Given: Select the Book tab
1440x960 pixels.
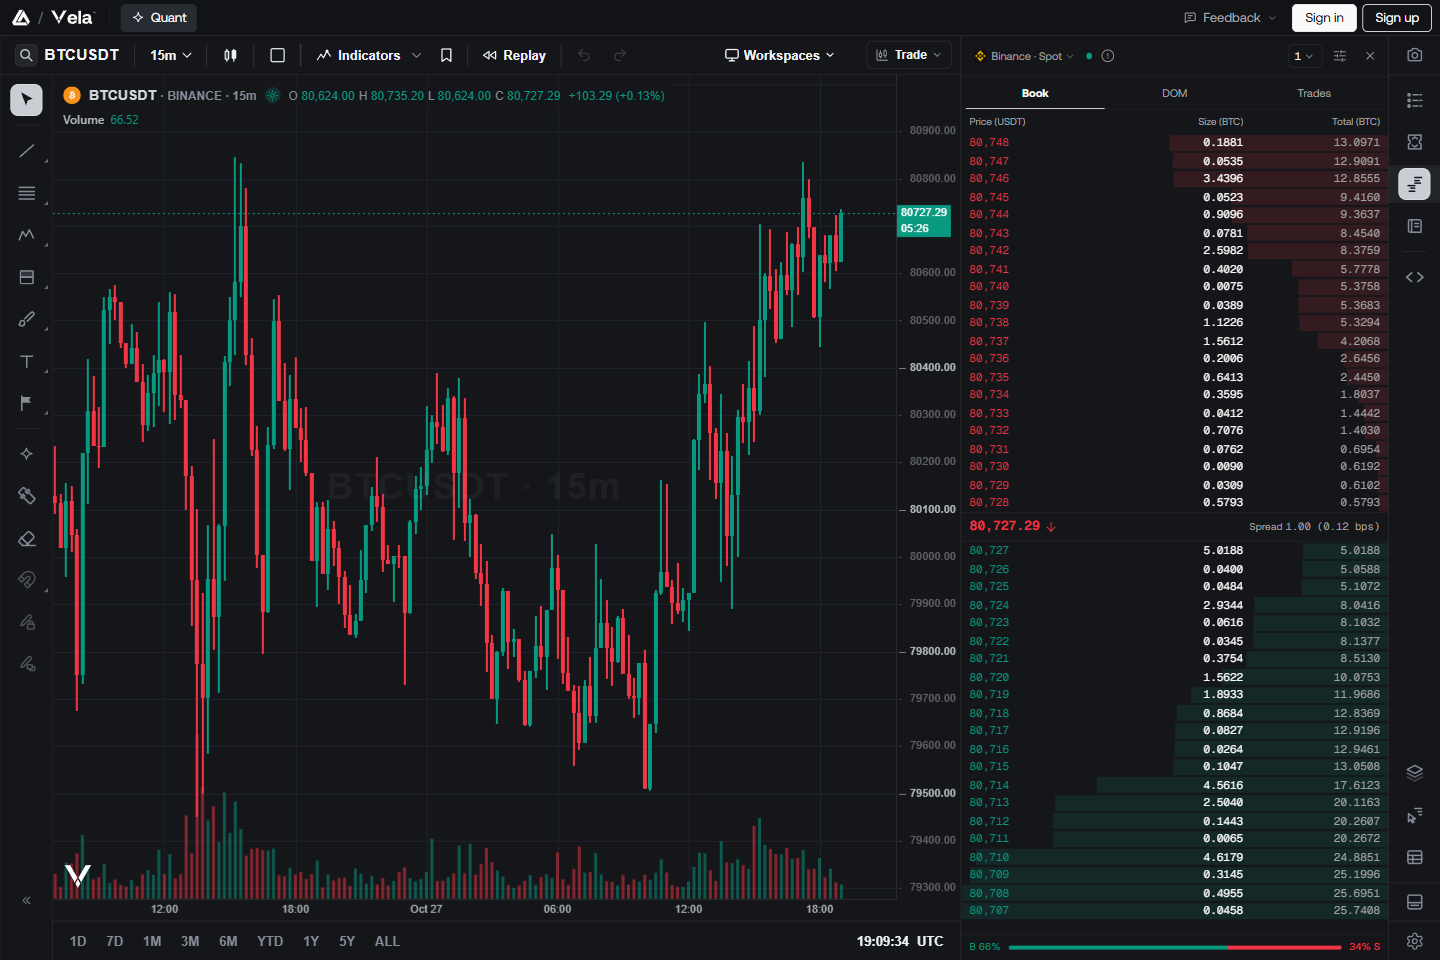Looking at the screenshot, I should (1035, 93).
